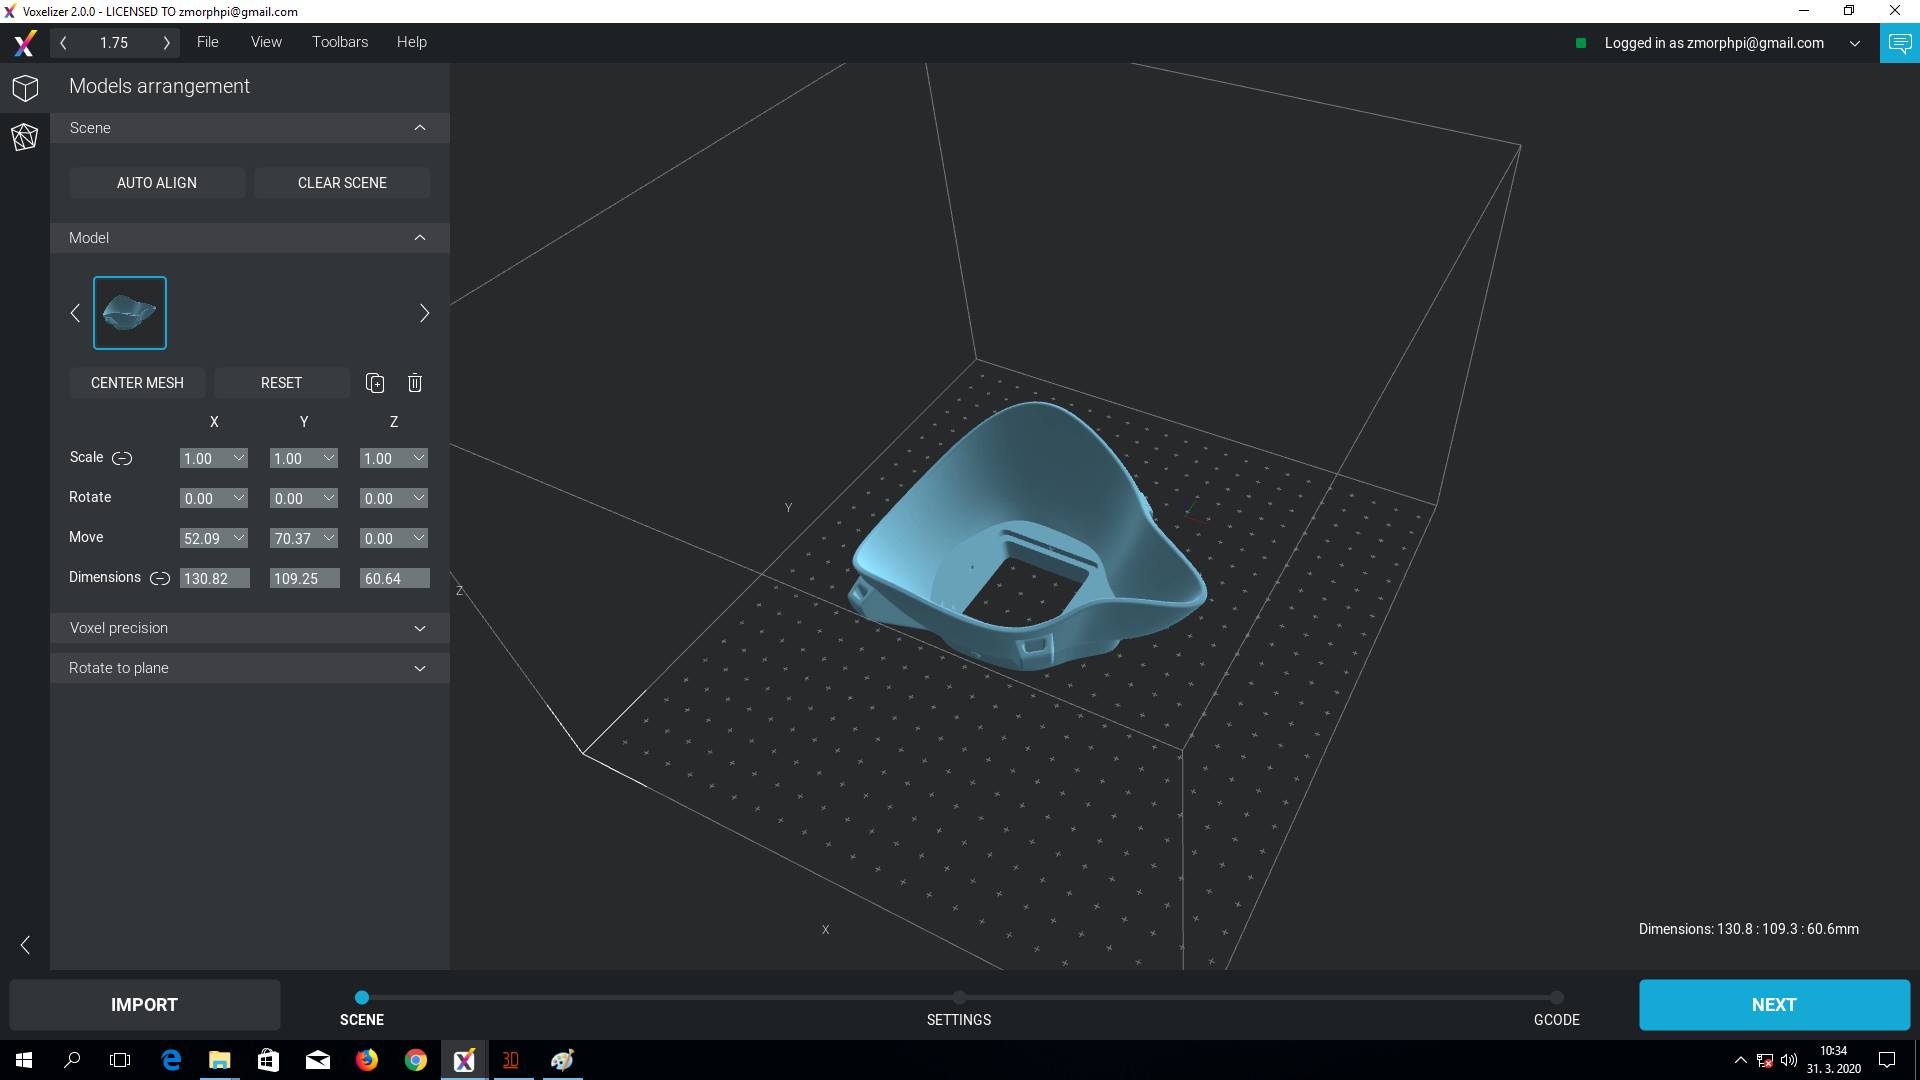1920x1080 pixels.
Task: Delete model with trash icon
Action: click(415, 383)
